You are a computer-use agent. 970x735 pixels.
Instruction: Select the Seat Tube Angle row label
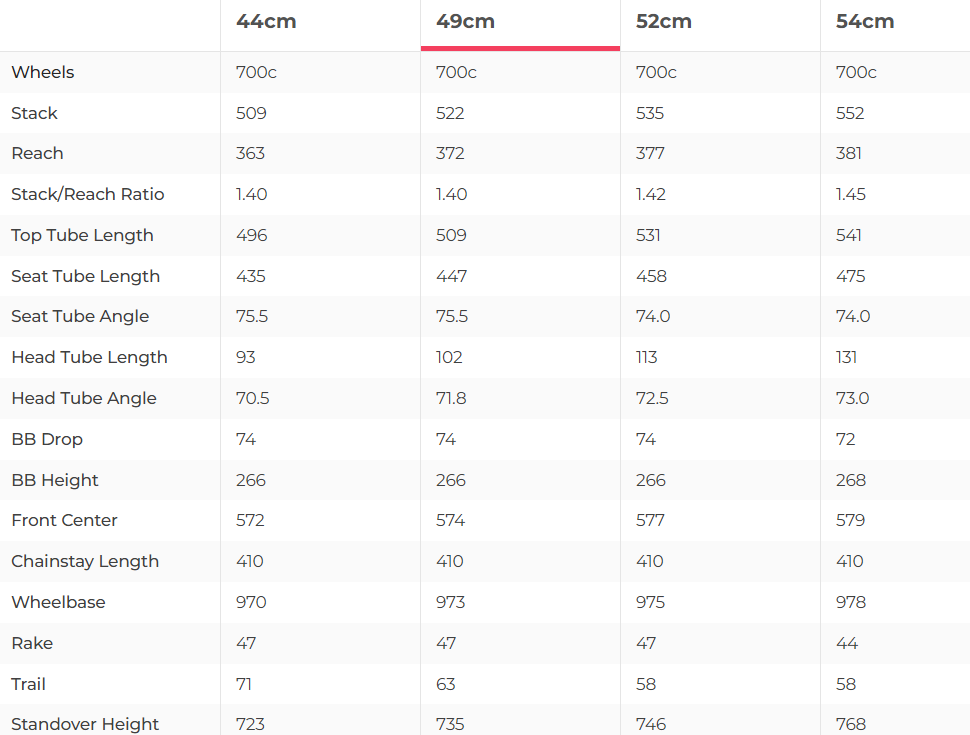click(x=80, y=316)
